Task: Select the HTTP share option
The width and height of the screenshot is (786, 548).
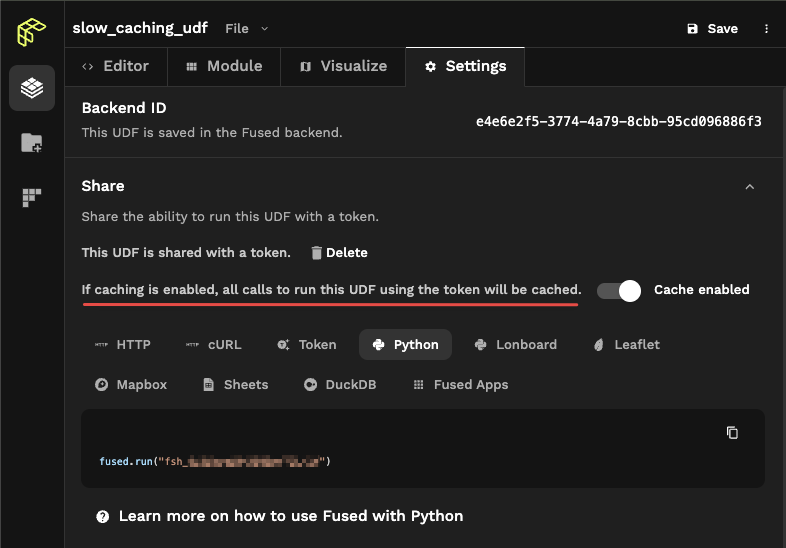Action: (123, 344)
